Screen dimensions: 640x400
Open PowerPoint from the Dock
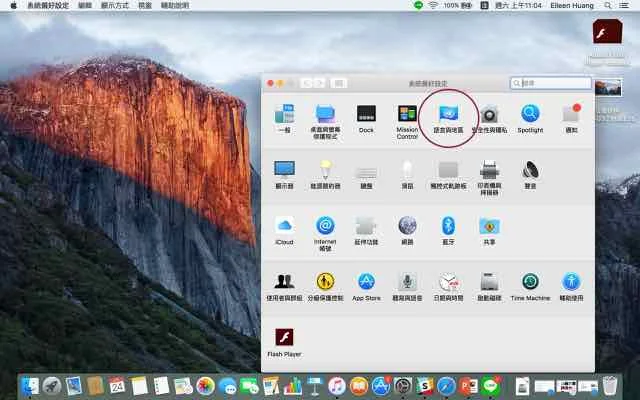(x=468, y=386)
